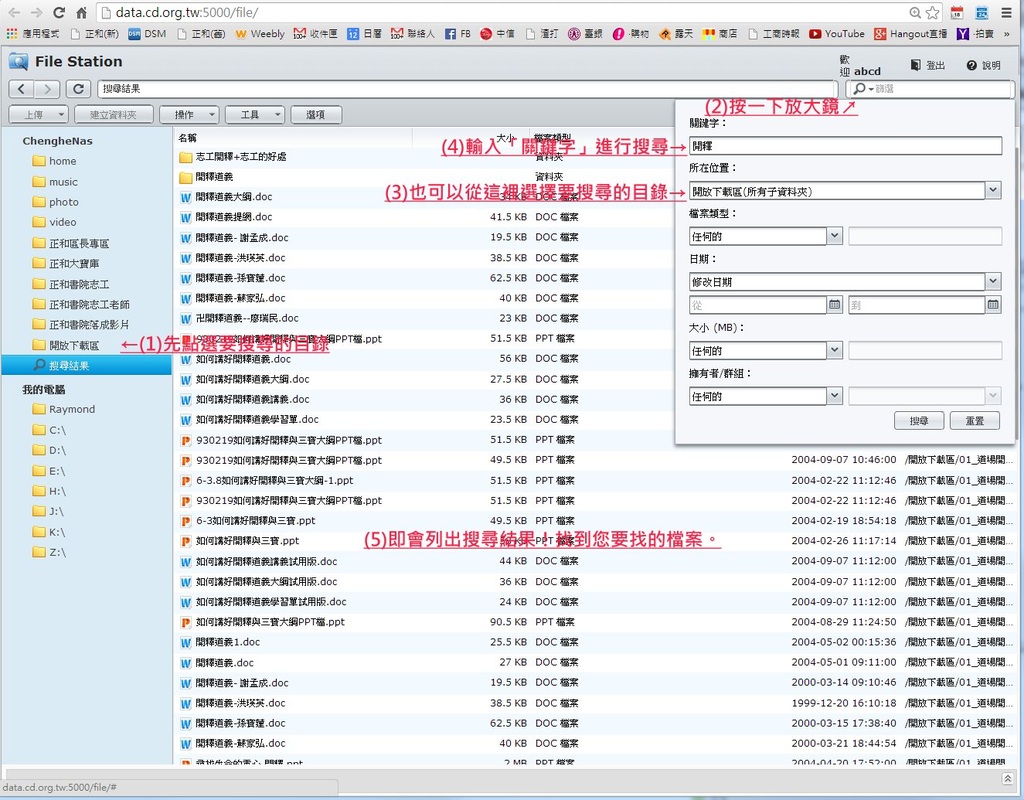The width and height of the screenshot is (1024, 800).
Task: Click the 選項 options button
Action: pyautogui.click(x=315, y=115)
